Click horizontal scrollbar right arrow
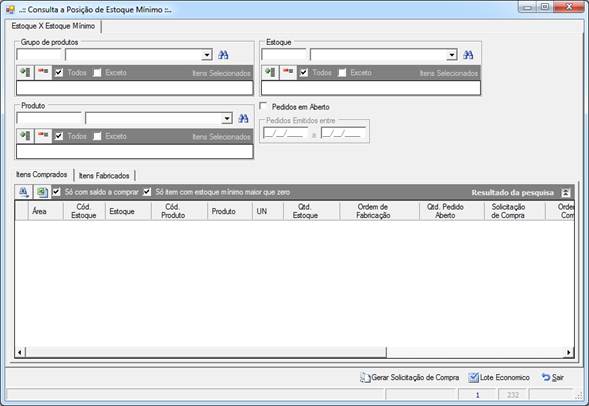The image size is (589, 406). [569, 352]
